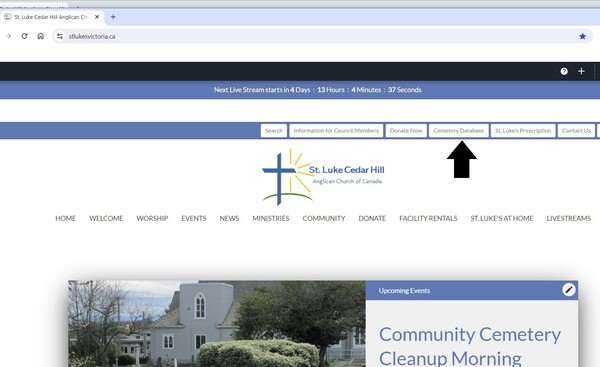Click the St. Luke Cedar Hill logo
The image size is (600, 367).
(x=323, y=176)
